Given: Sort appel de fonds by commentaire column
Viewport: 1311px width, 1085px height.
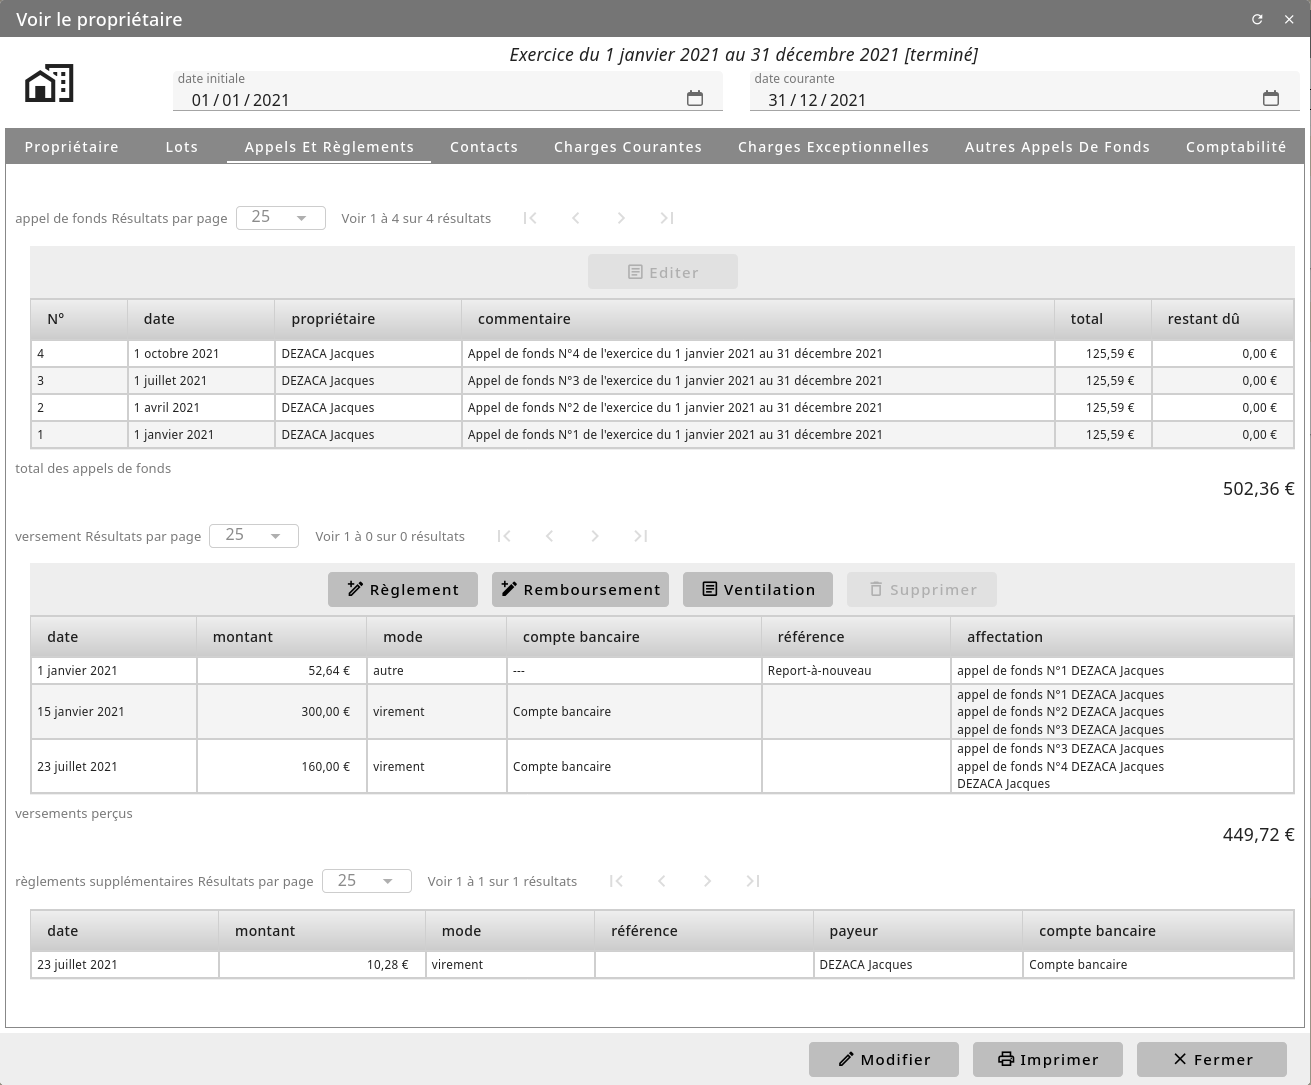Looking at the screenshot, I should point(758,319).
